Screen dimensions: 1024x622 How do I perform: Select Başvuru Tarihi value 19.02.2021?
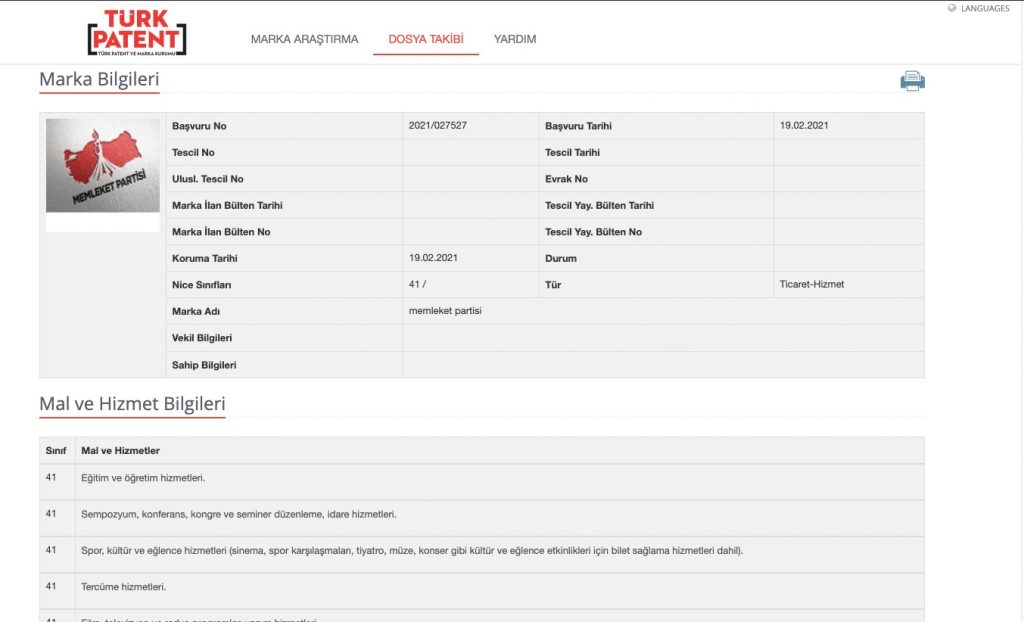(804, 125)
